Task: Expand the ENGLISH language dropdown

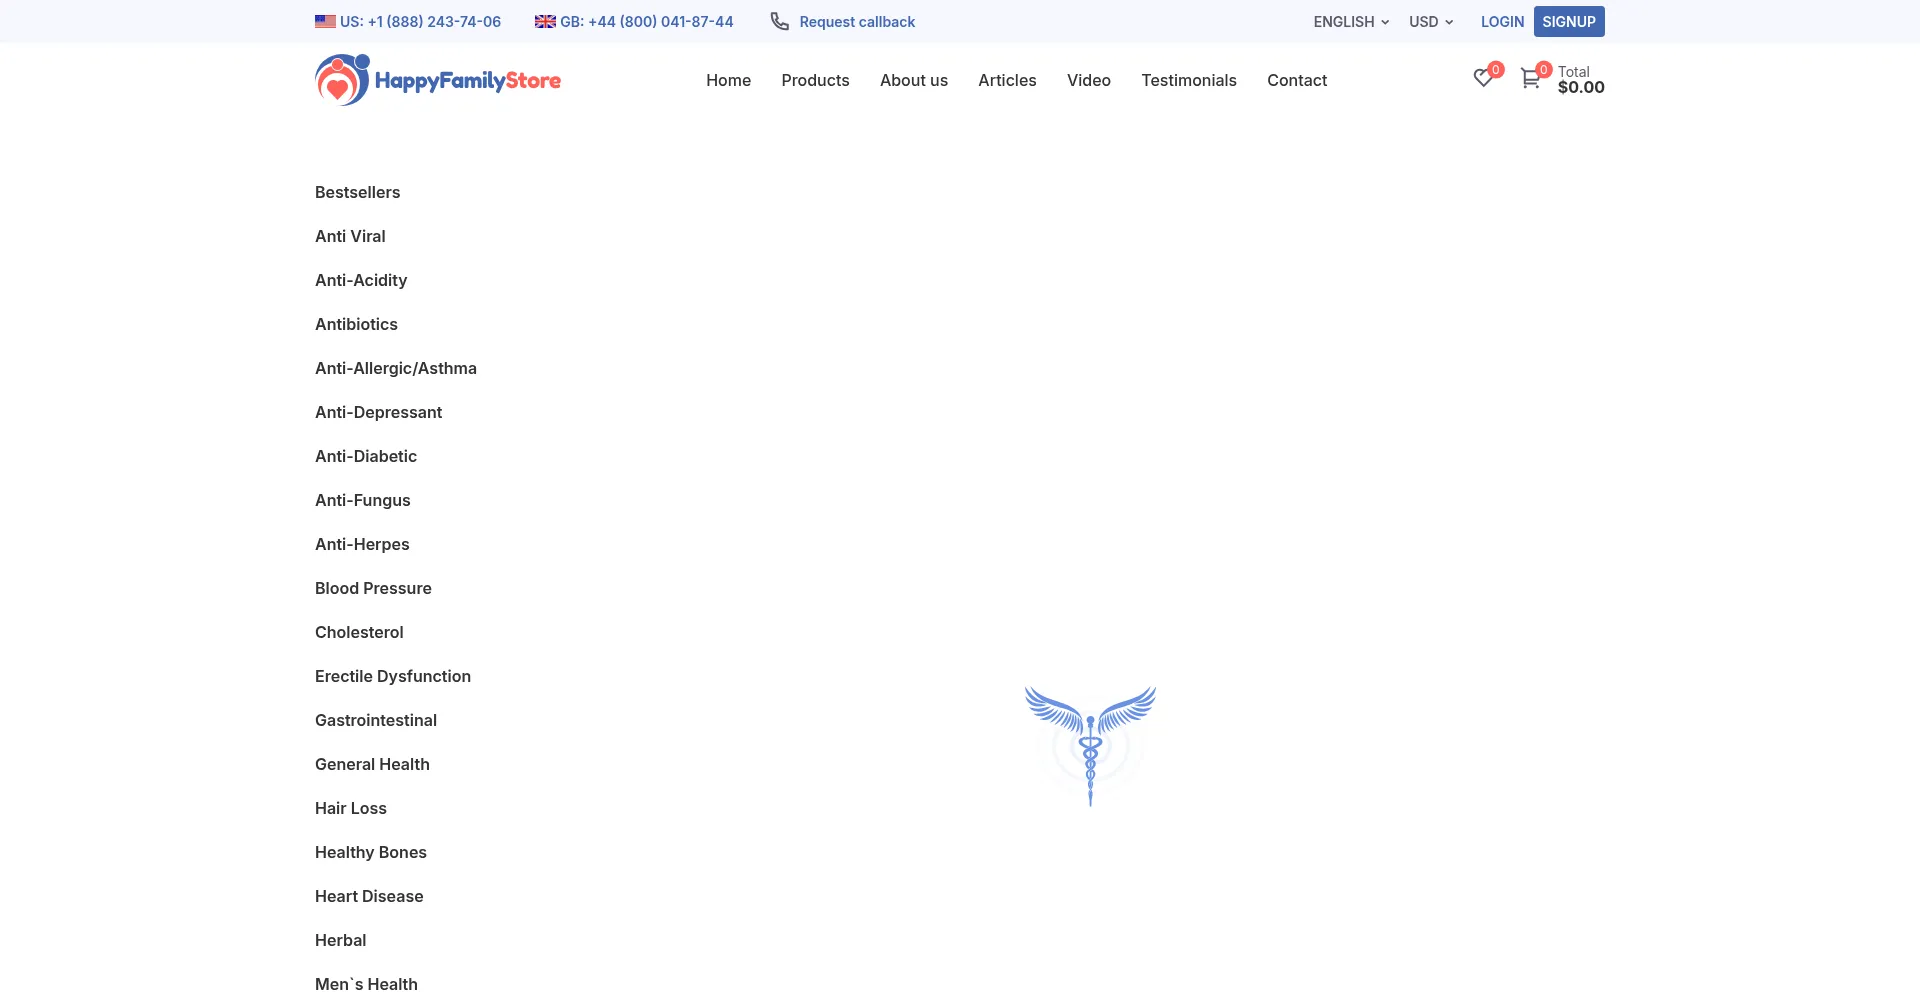Action: 1351,22
